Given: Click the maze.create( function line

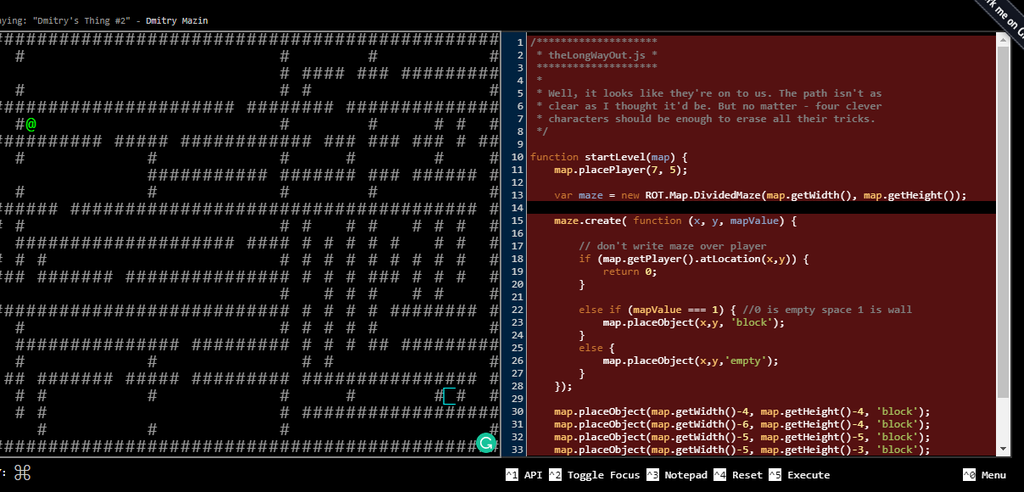Looking at the screenshot, I should 675,221.
